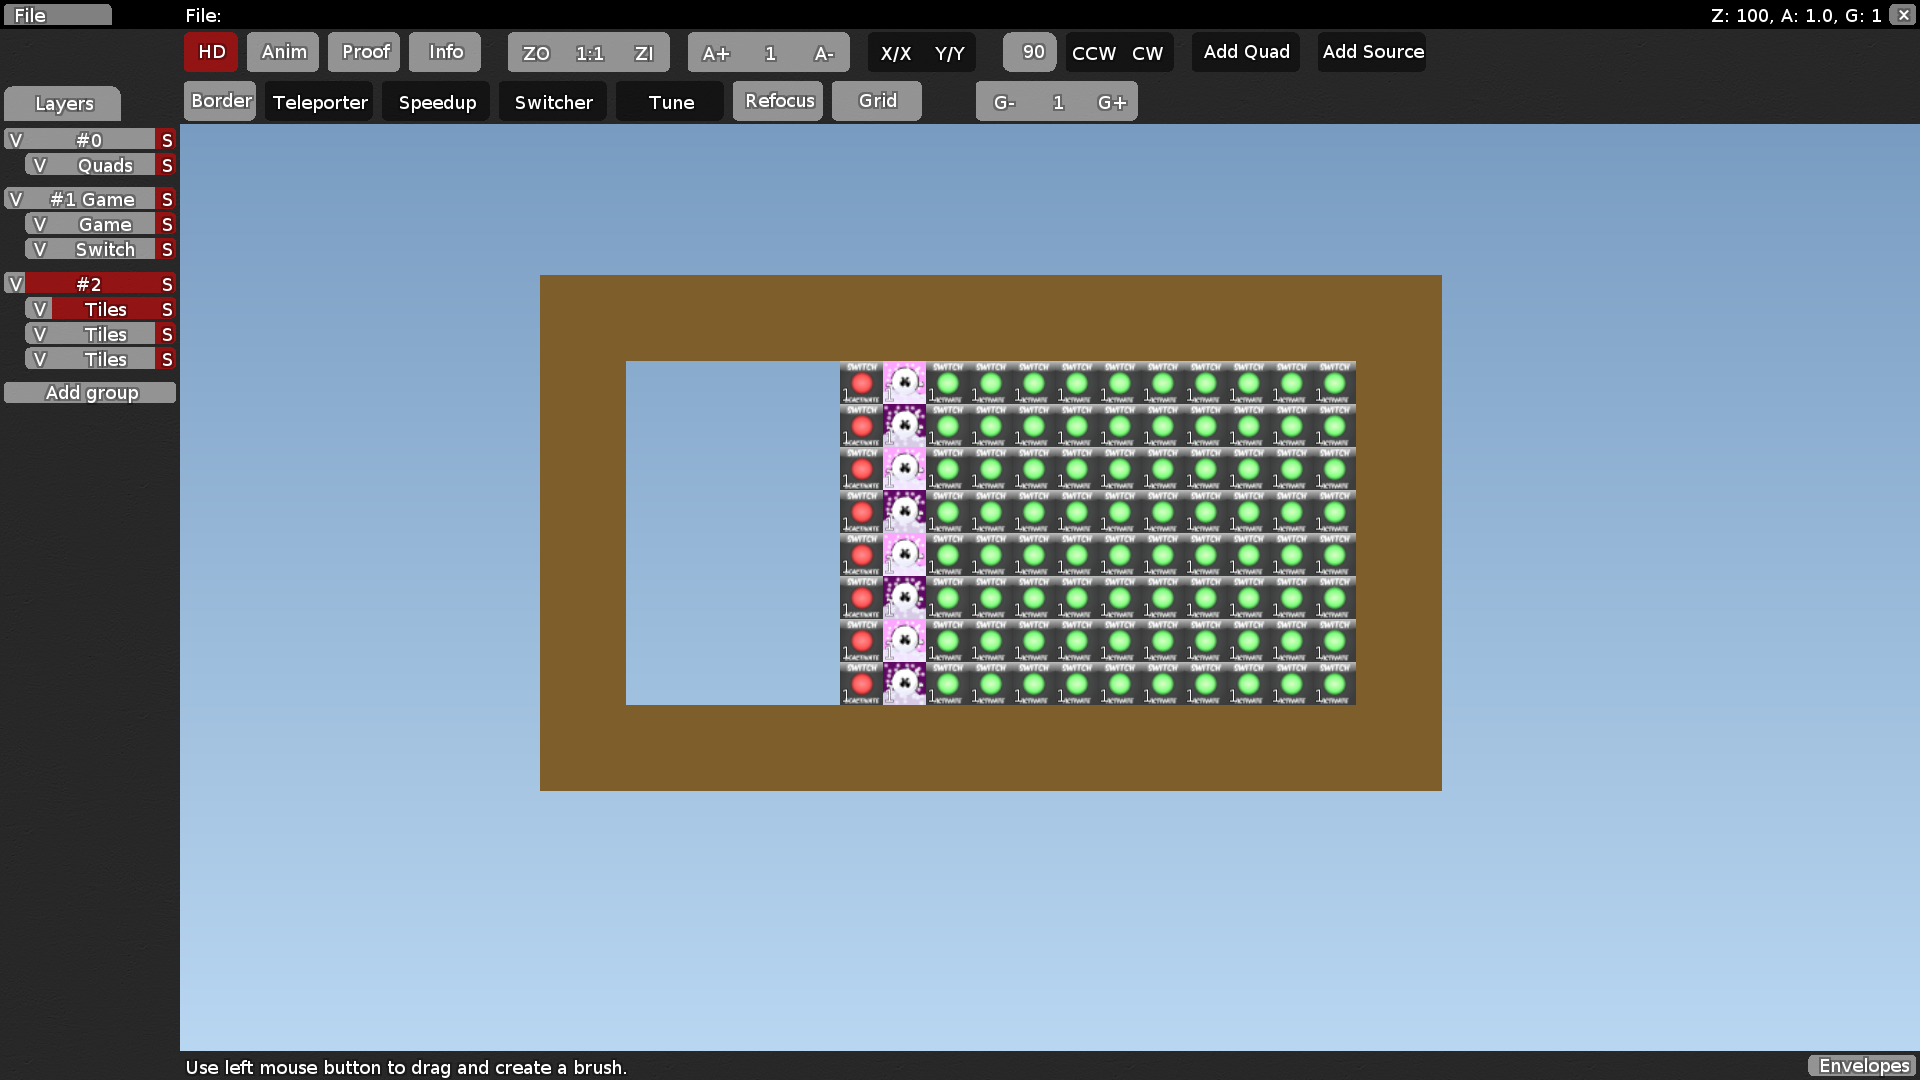Open the Border tool
Screen dimensions: 1920x1080
click(x=219, y=100)
